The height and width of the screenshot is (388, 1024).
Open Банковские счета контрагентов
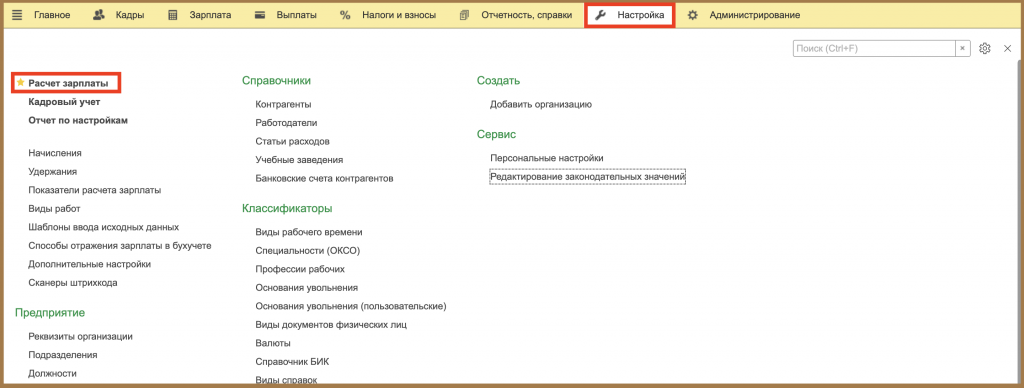coord(324,178)
